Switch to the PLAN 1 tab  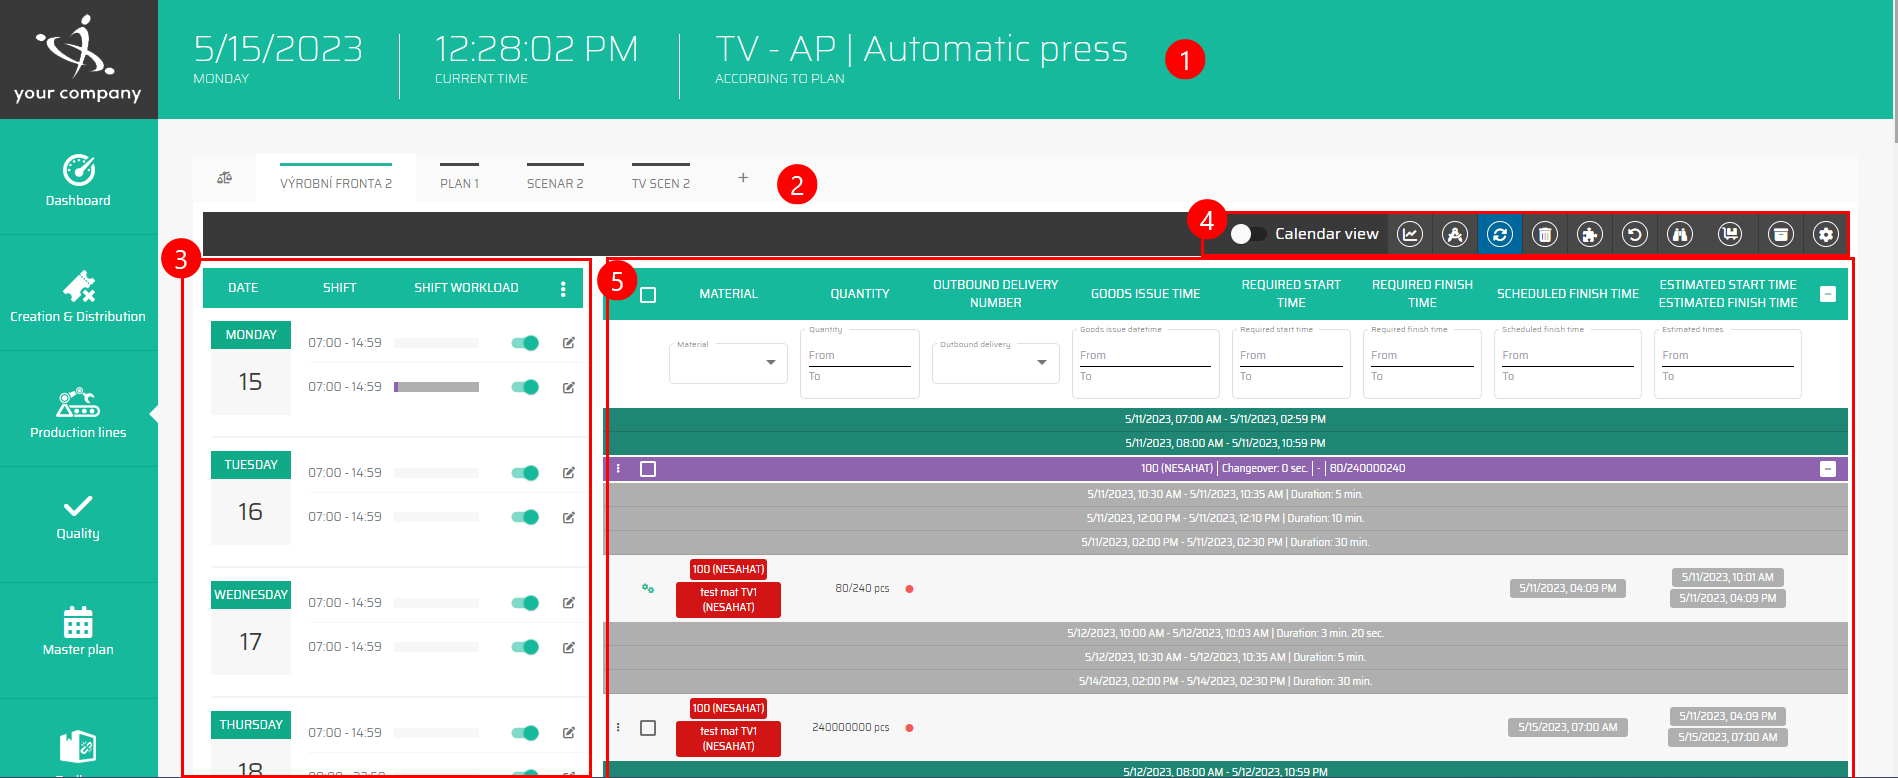pos(459,183)
